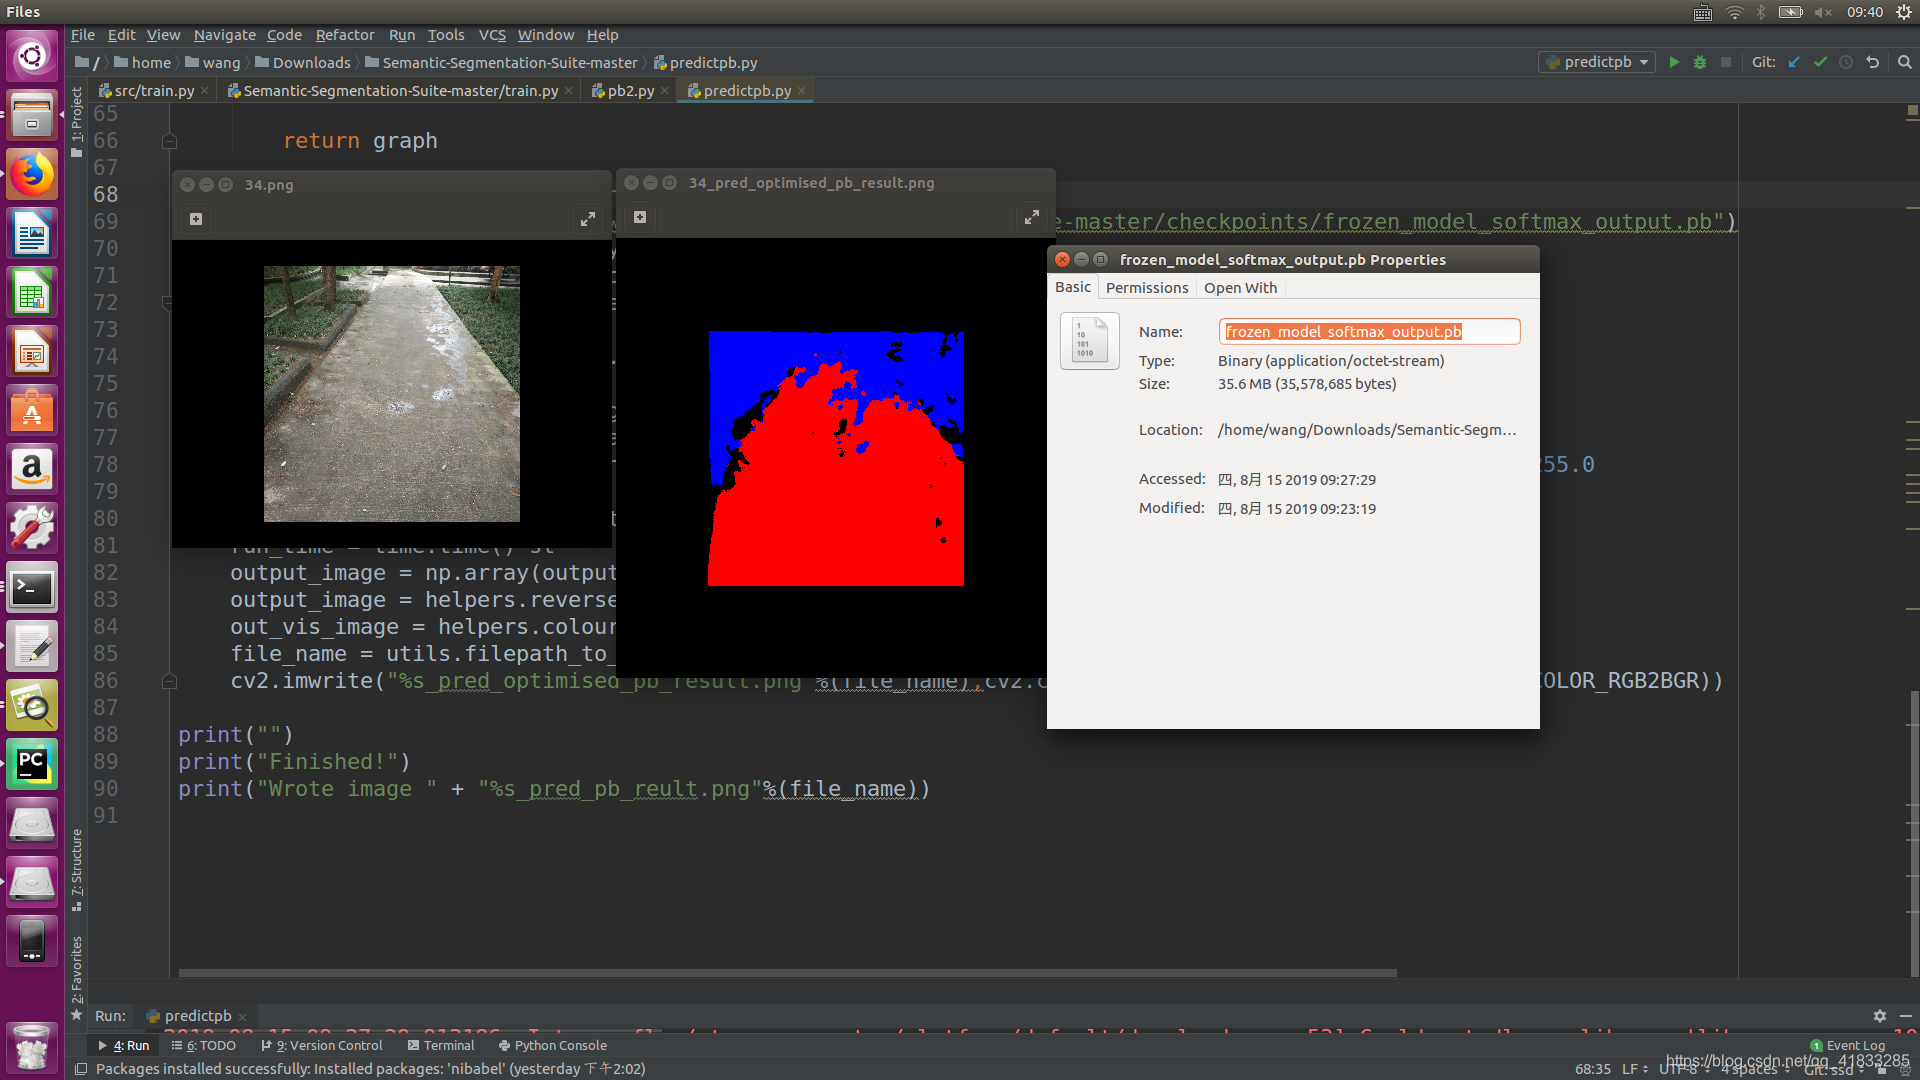Click the green Debug bug icon

tap(1700, 62)
